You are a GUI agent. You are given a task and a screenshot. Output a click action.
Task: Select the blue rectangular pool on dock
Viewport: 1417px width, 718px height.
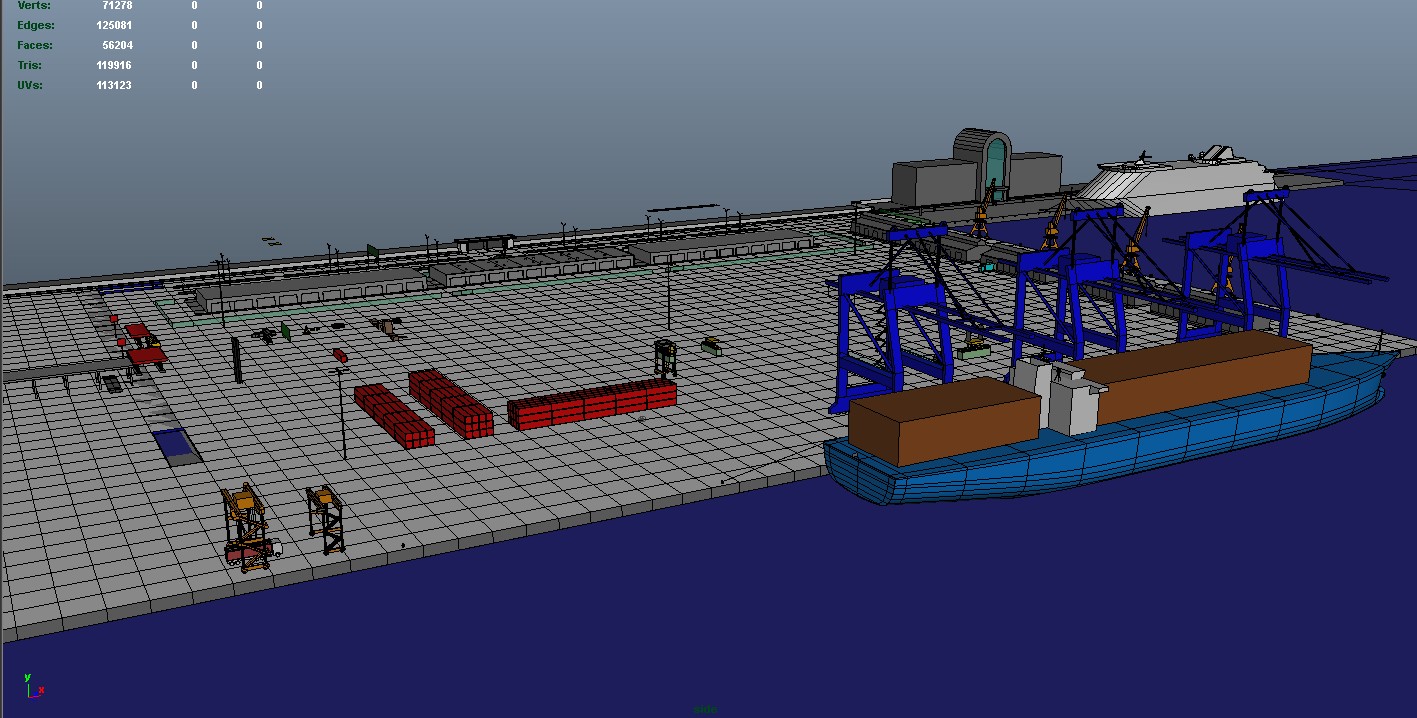(176, 444)
